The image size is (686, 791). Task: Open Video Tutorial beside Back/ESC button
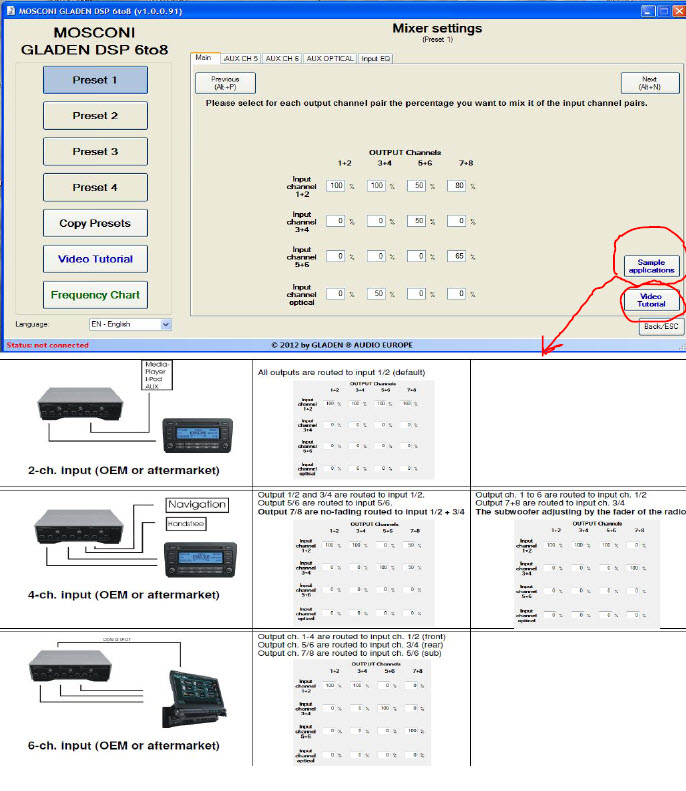tap(651, 300)
